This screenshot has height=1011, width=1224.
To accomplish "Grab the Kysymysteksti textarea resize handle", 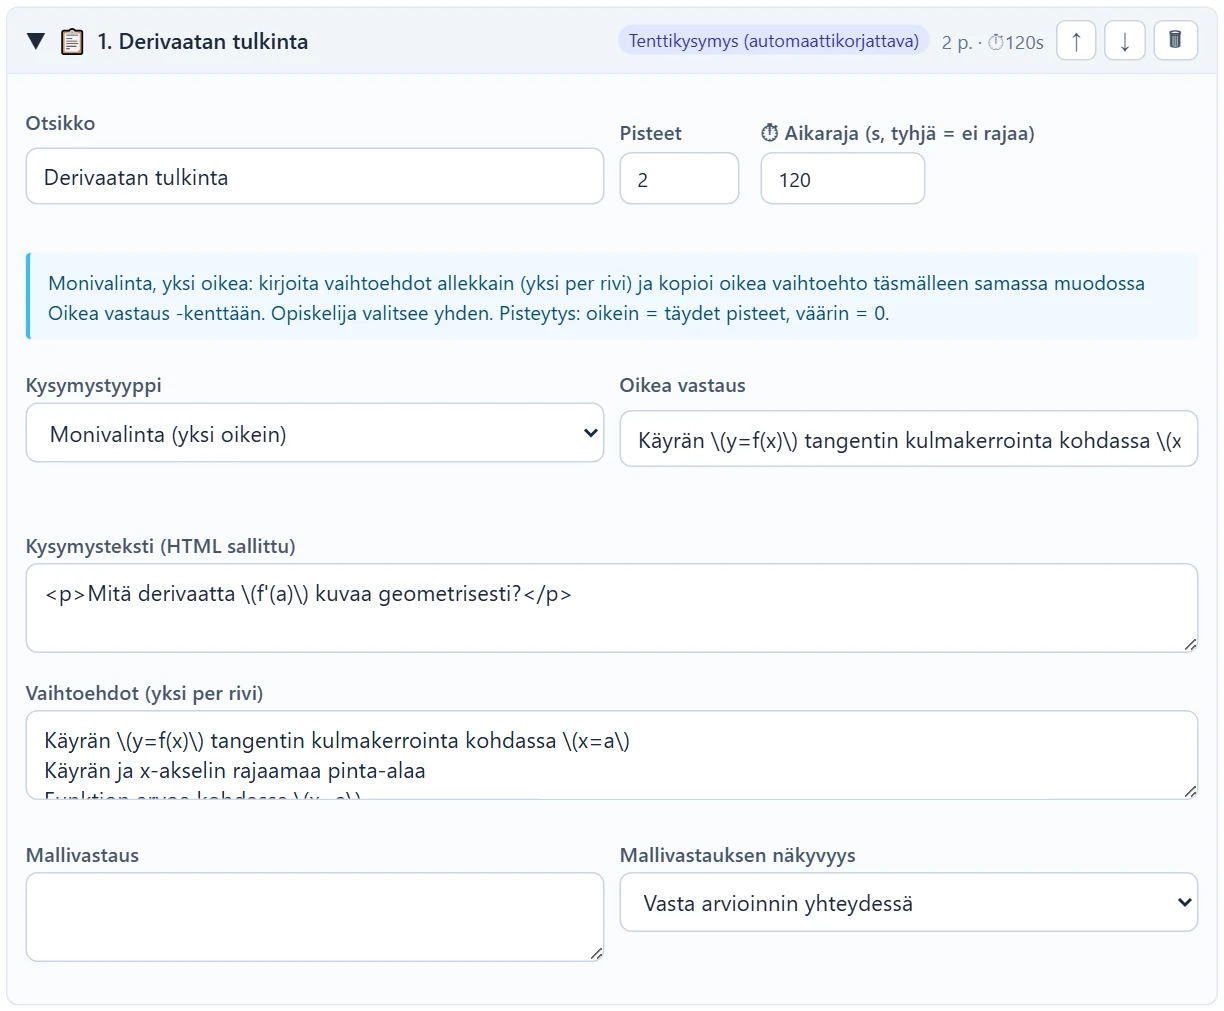I will [1190, 644].
